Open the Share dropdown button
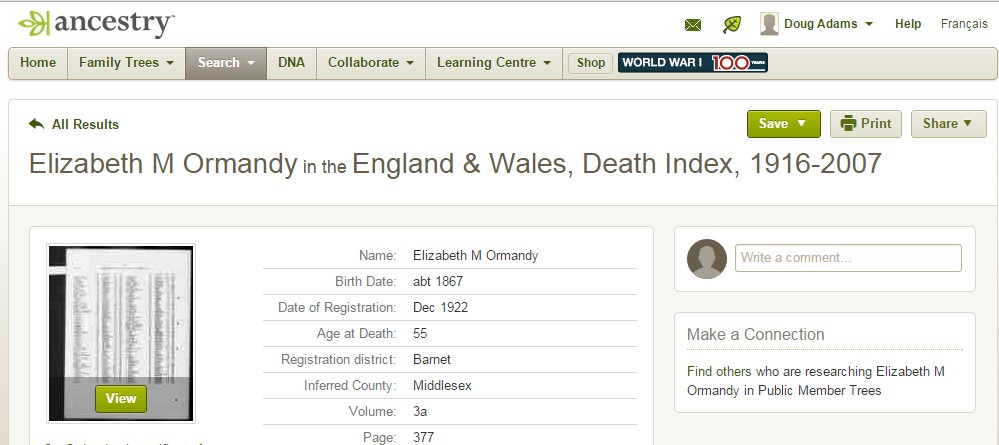 tap(949, 124)
